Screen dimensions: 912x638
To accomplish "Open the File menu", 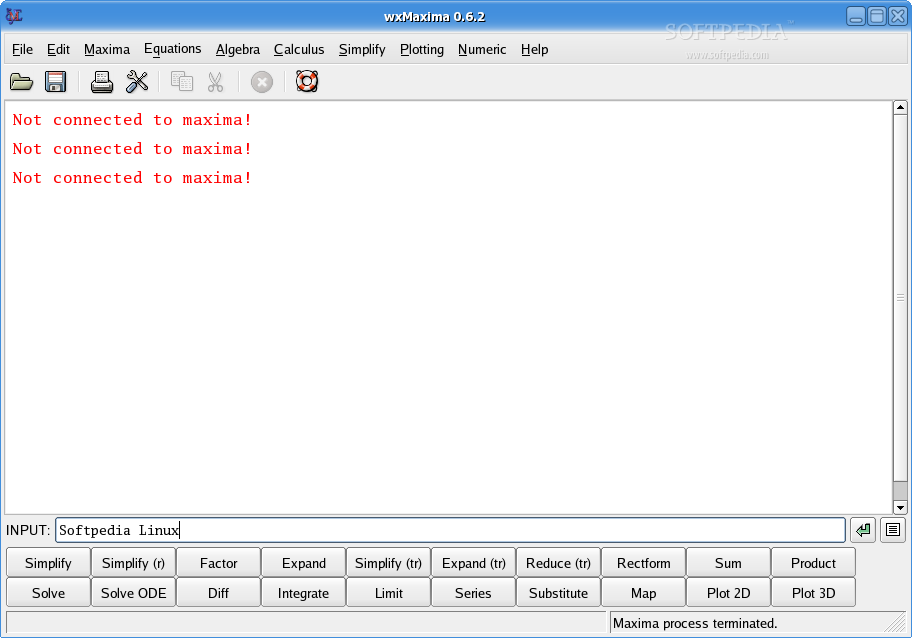I will point(22,49).
